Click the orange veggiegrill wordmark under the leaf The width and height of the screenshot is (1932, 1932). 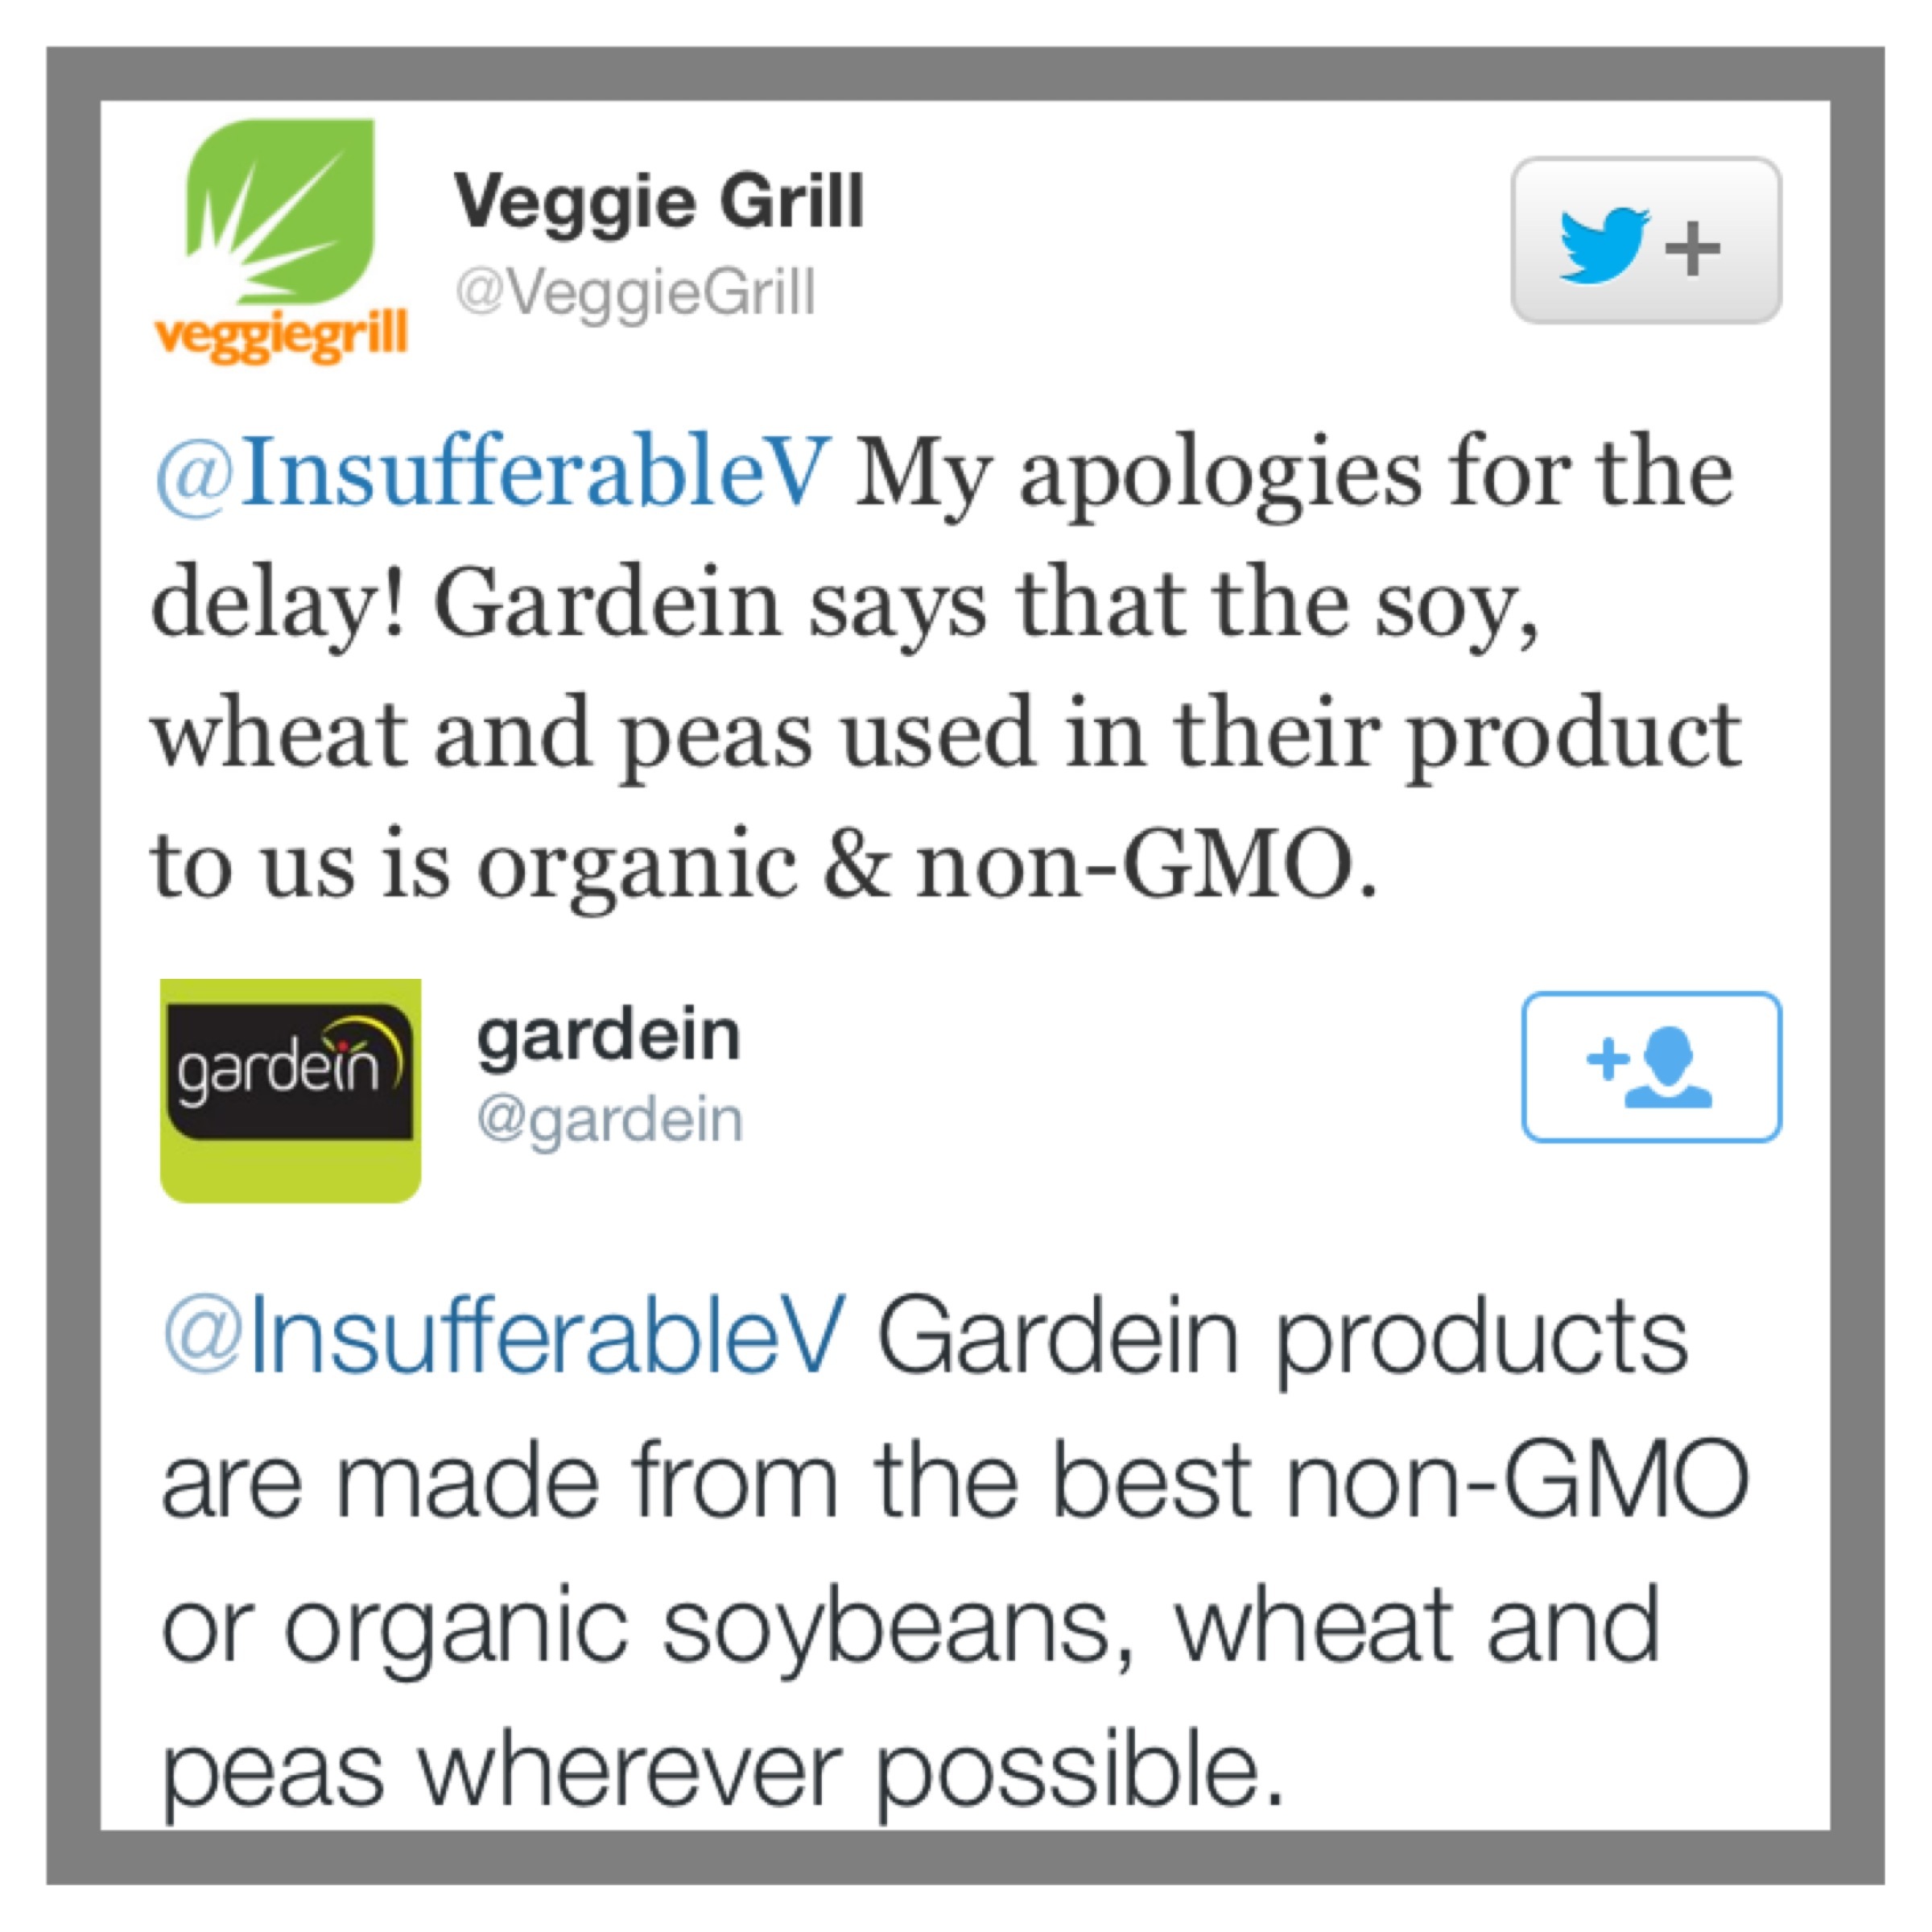pos(282,335)
